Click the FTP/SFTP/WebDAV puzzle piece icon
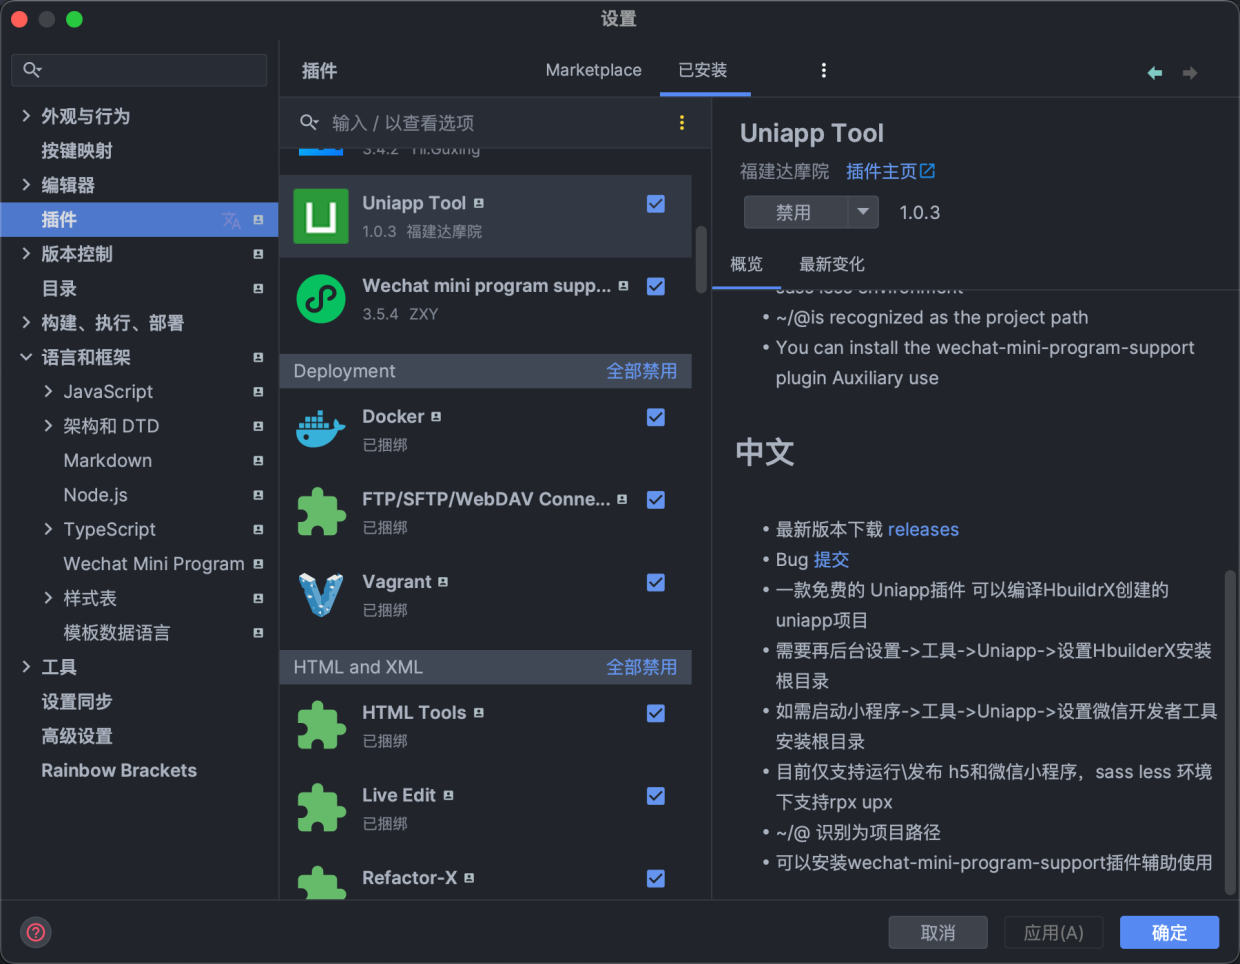This screenshot has height=964, width=1240. click(x=321, y=512)
